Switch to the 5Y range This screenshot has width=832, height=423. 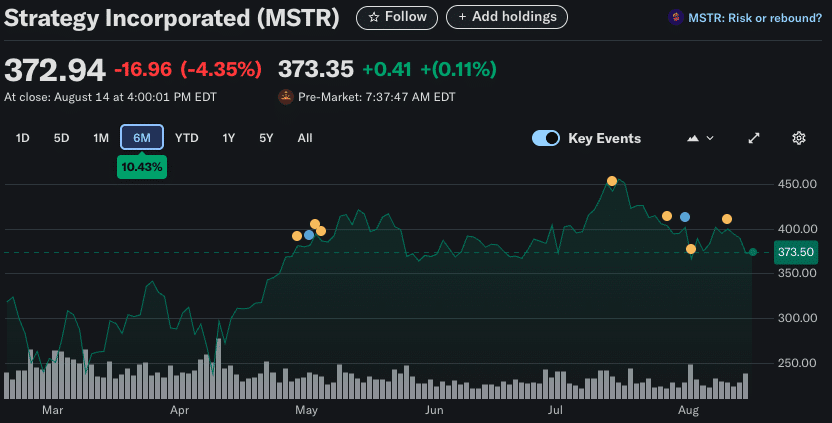click(x=266, y=138)
